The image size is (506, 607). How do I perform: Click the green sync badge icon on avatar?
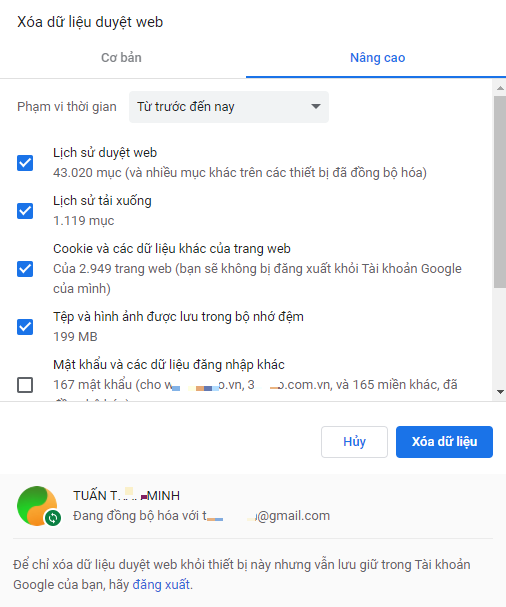point(53,518)
